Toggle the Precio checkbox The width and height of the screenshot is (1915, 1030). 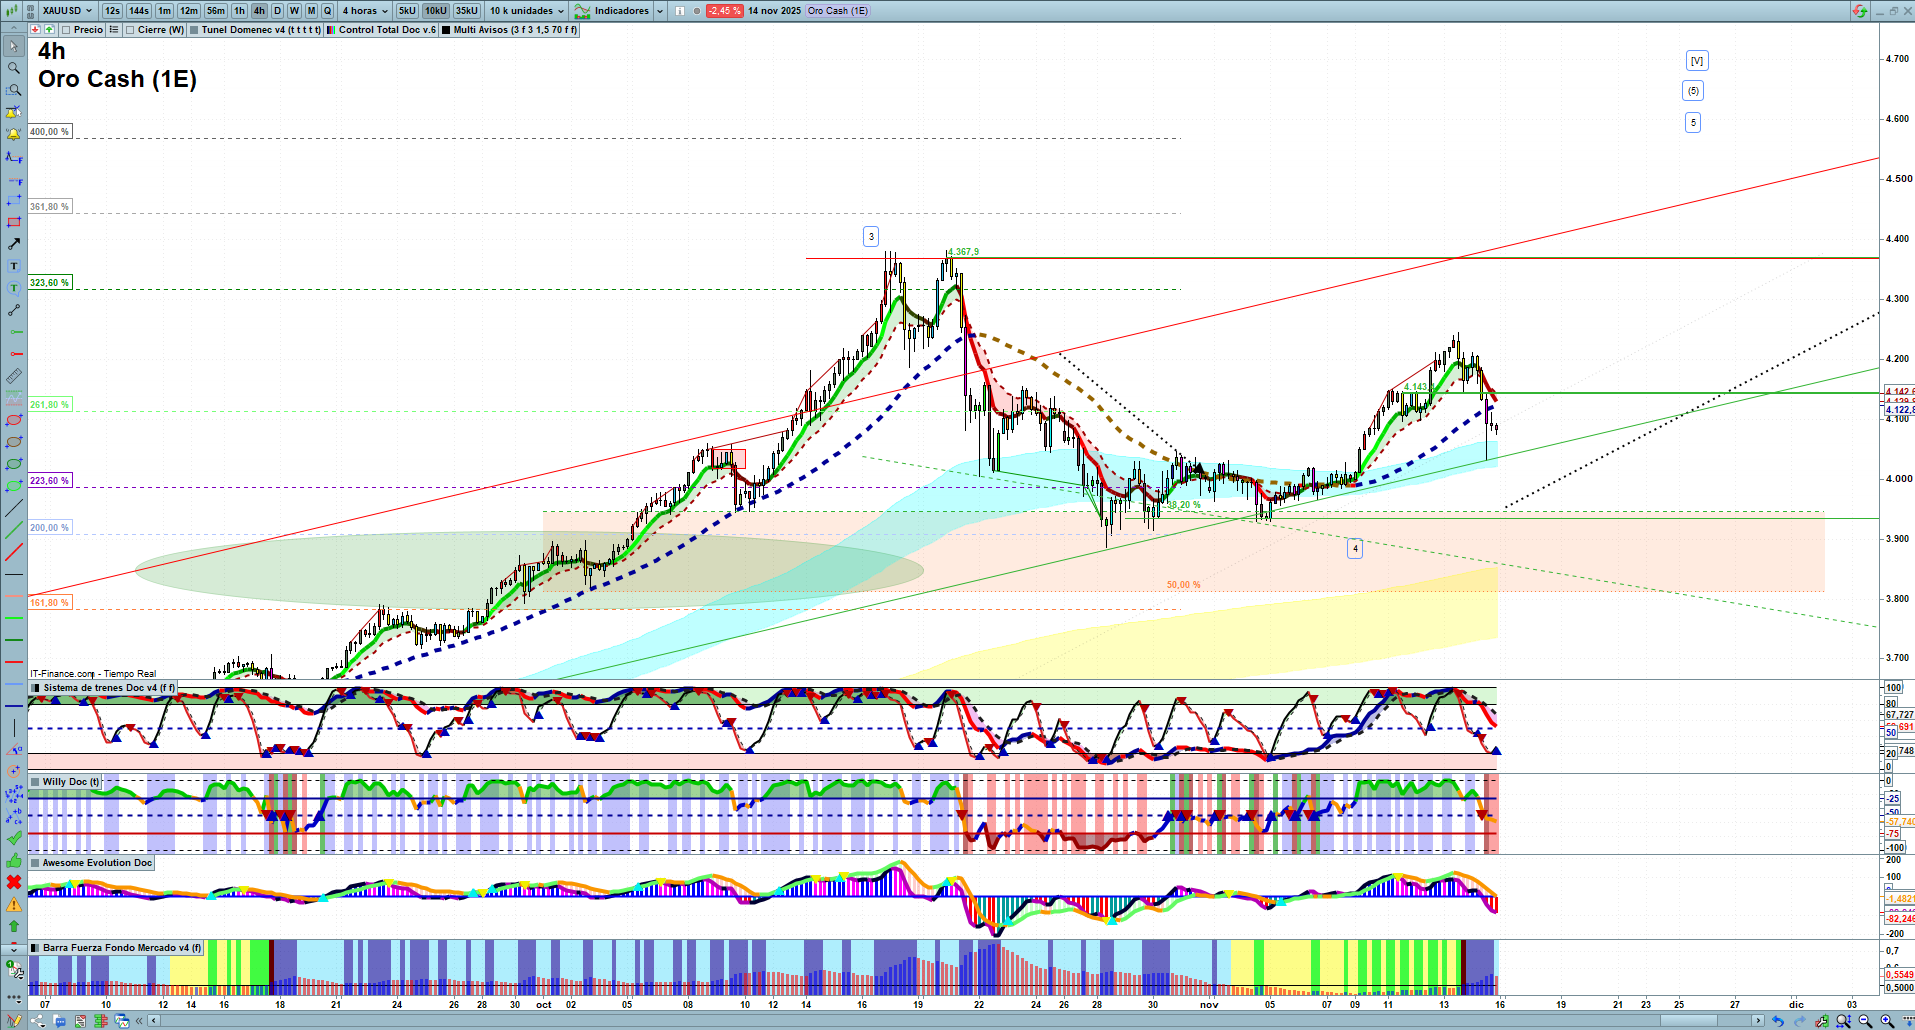coord(66,30)
